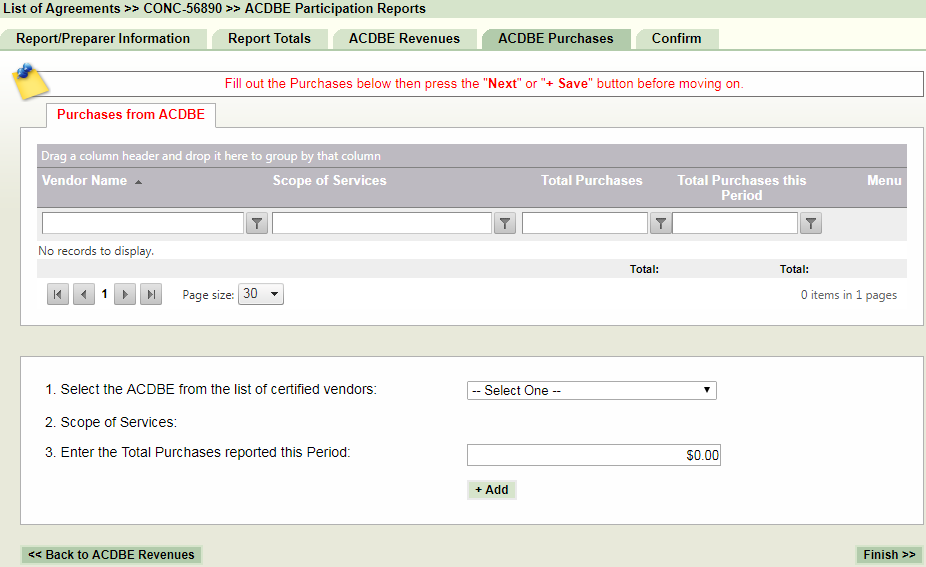
Task: Go to the first page of the grid
Action: (x=58, y=294)
